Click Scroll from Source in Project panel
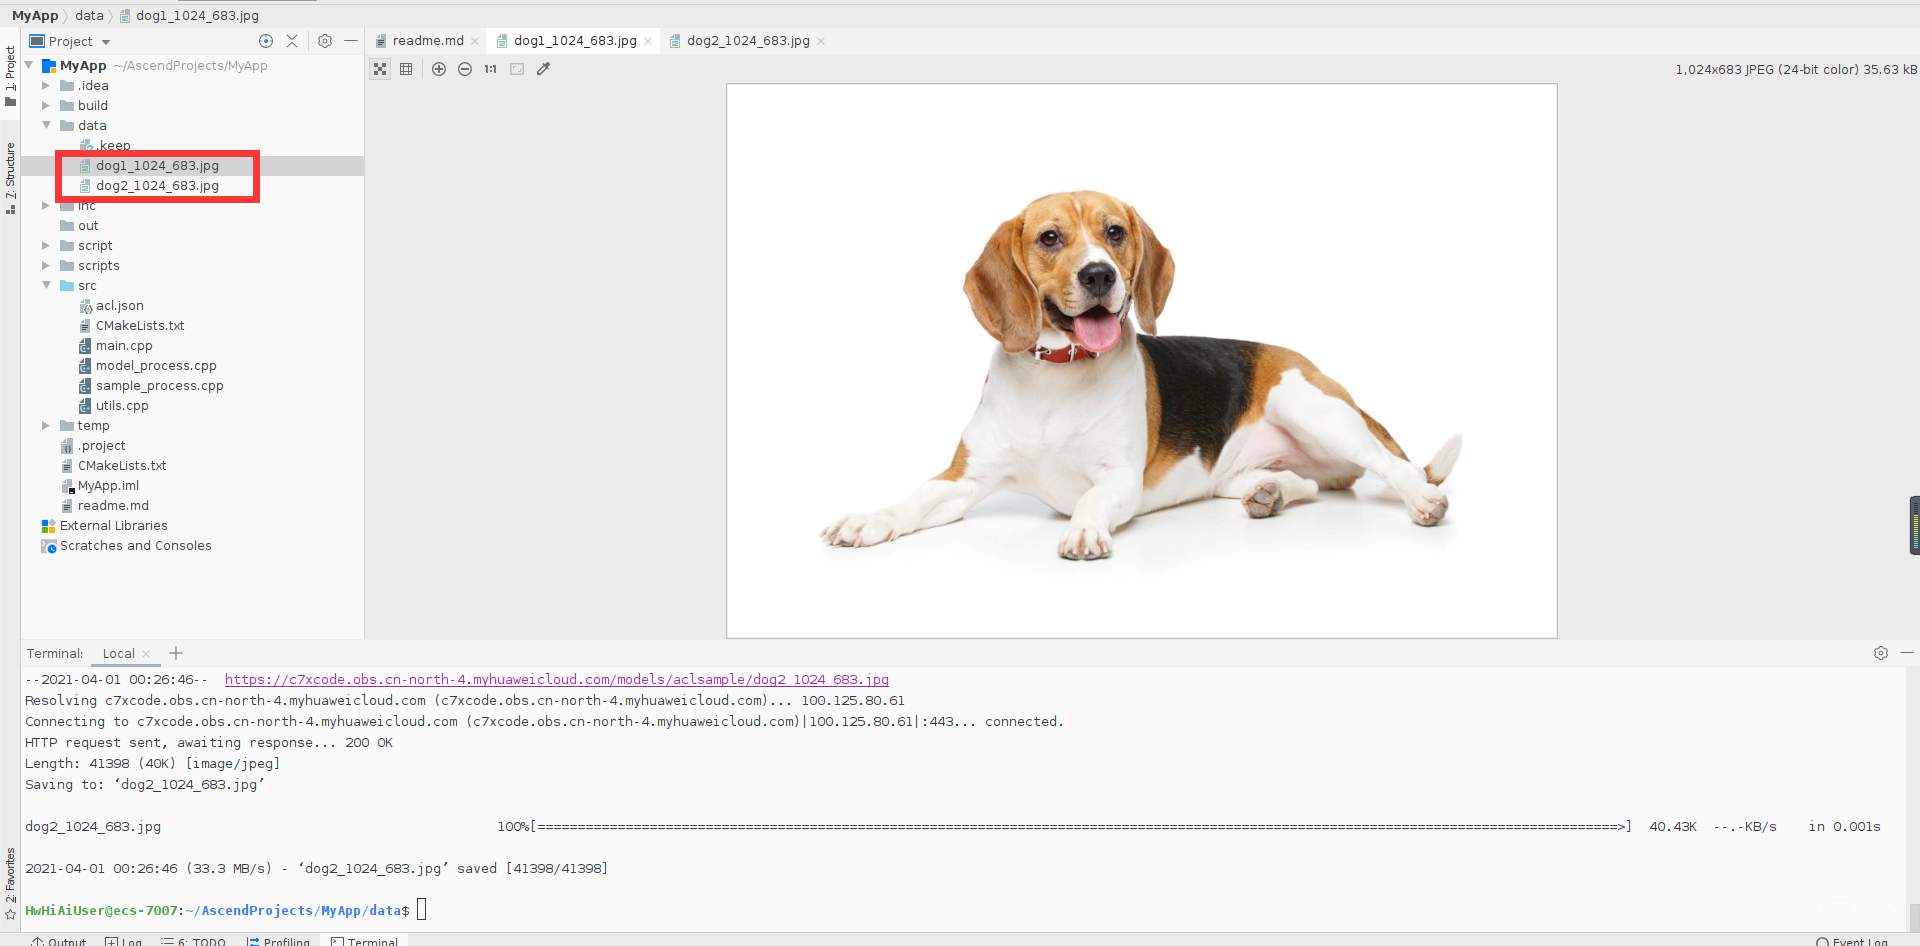Screen dimensions: 1920x946 [265, 41]
